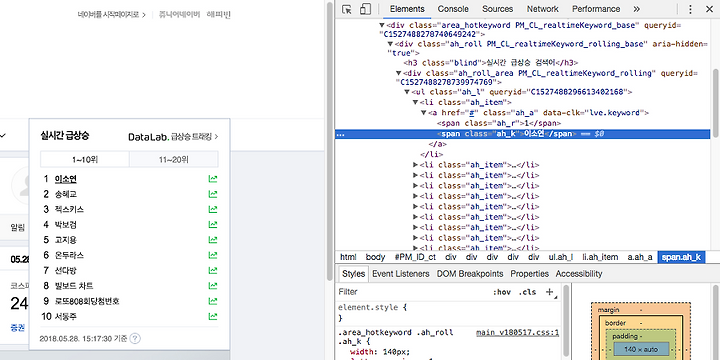Select the 1~10위 ranking tab
The width and height of the screenshot is (720, 360).
(85, 160)
